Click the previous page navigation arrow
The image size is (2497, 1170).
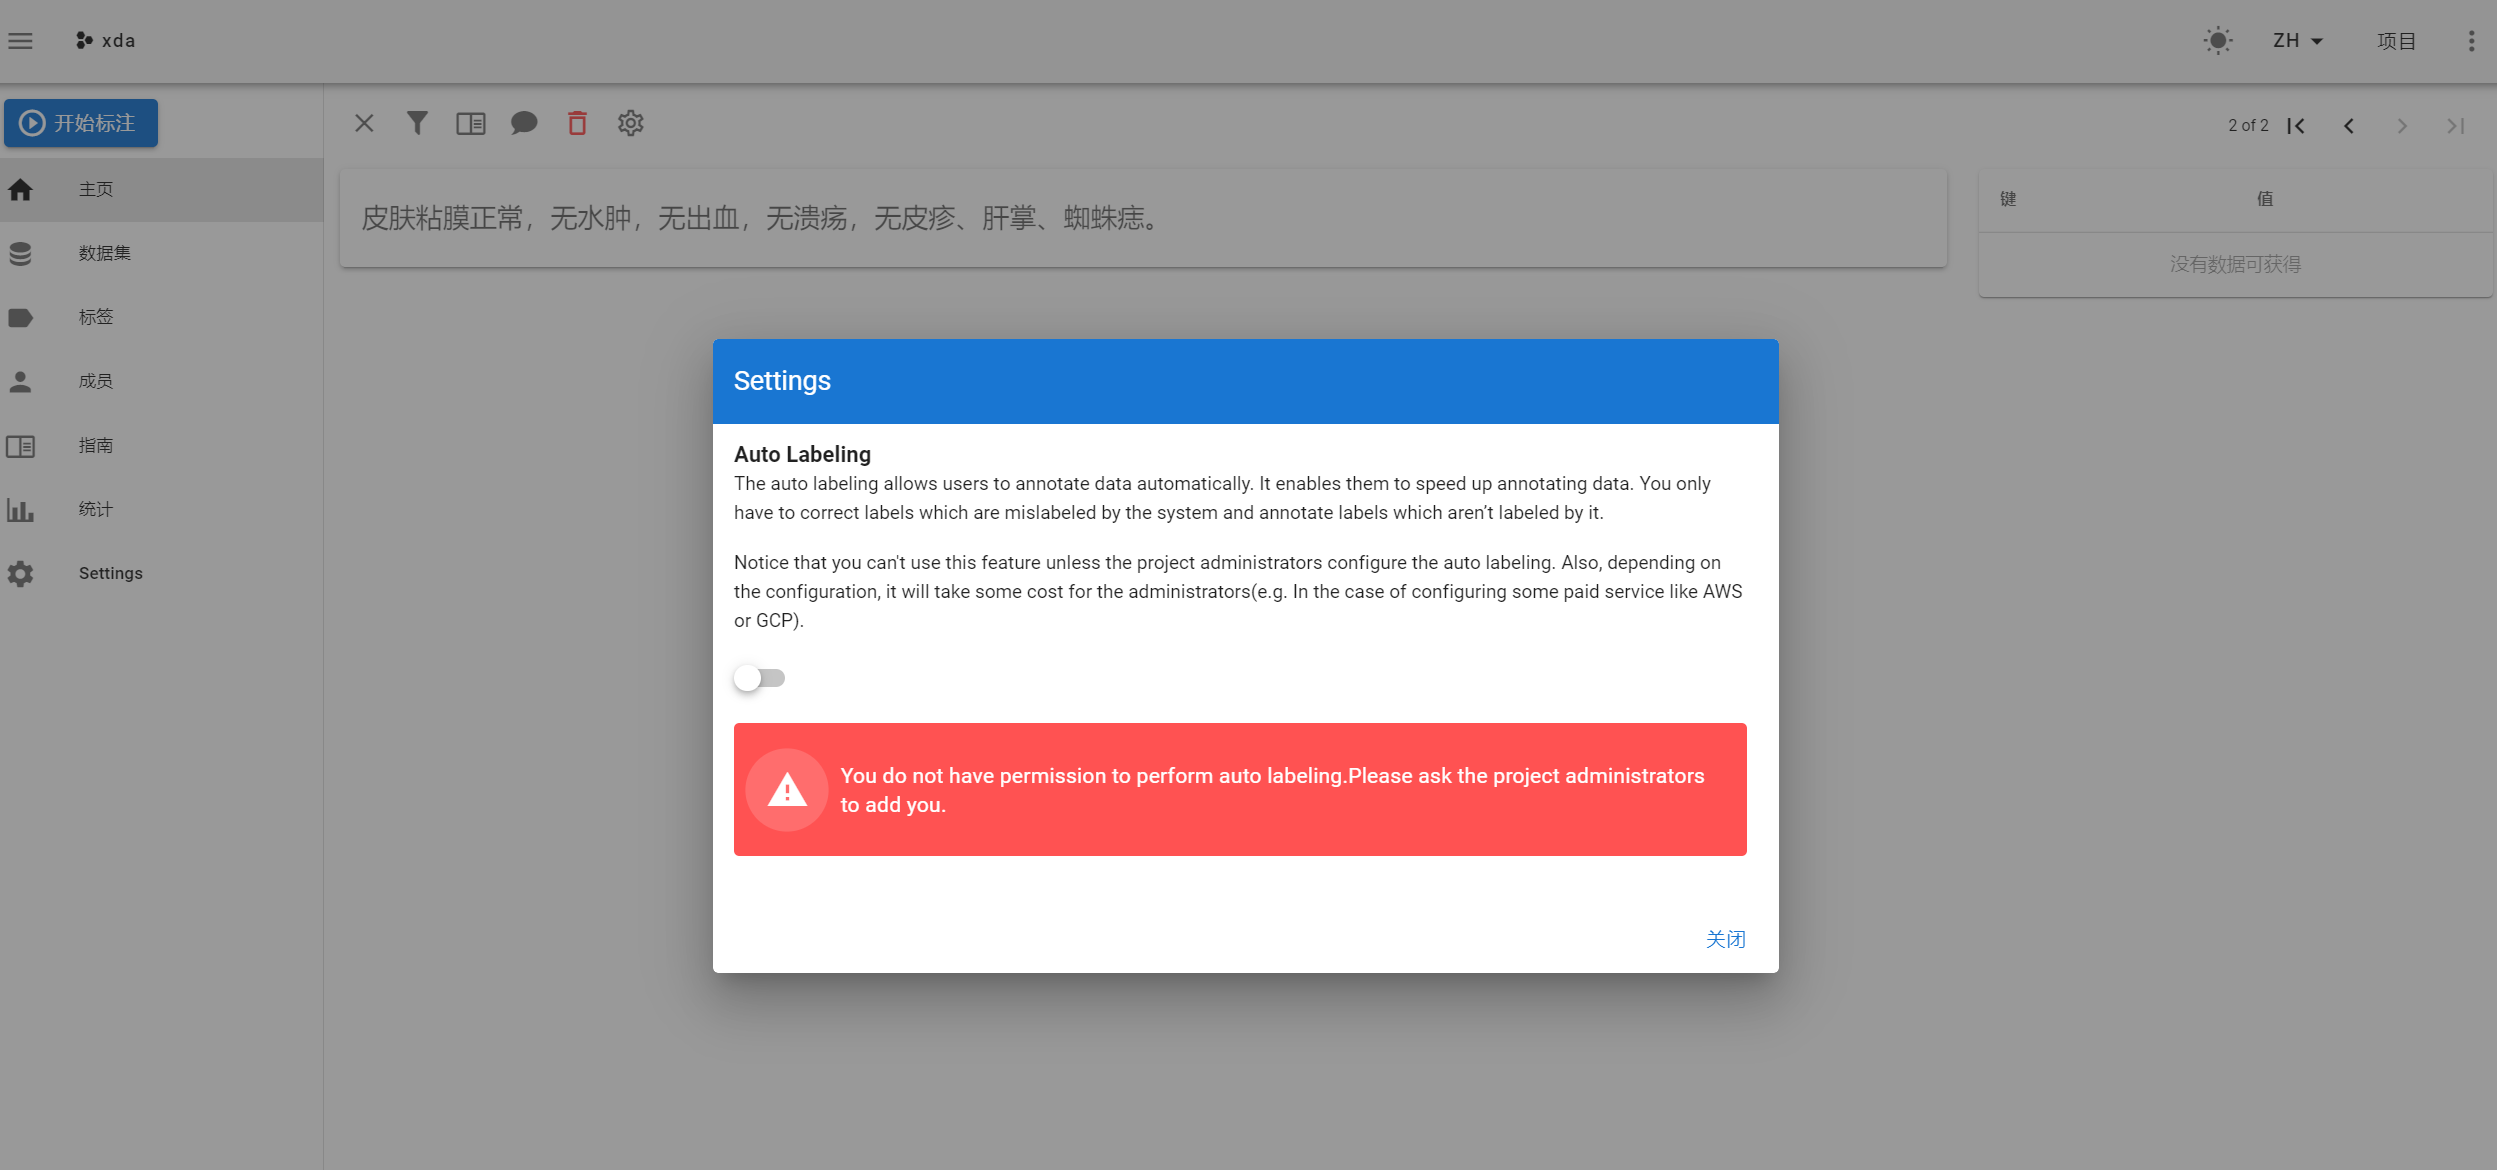[x=2348, y=125]
